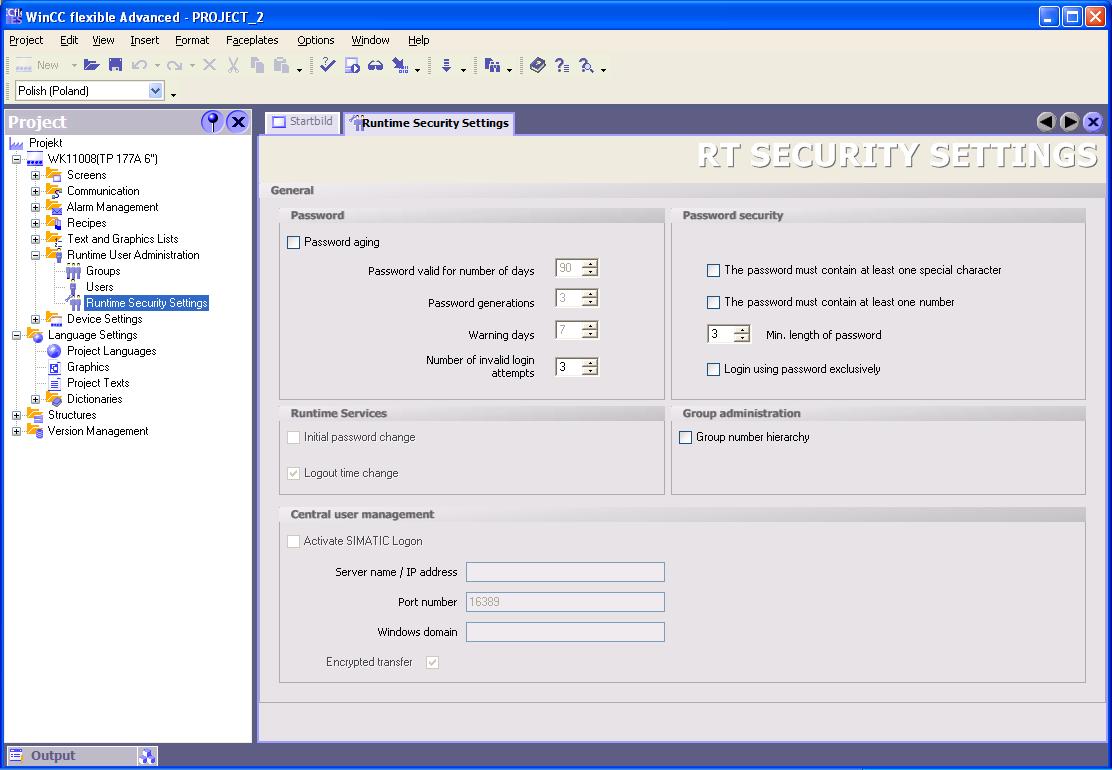Click the Cut scissors icon

tap(233, 65)
